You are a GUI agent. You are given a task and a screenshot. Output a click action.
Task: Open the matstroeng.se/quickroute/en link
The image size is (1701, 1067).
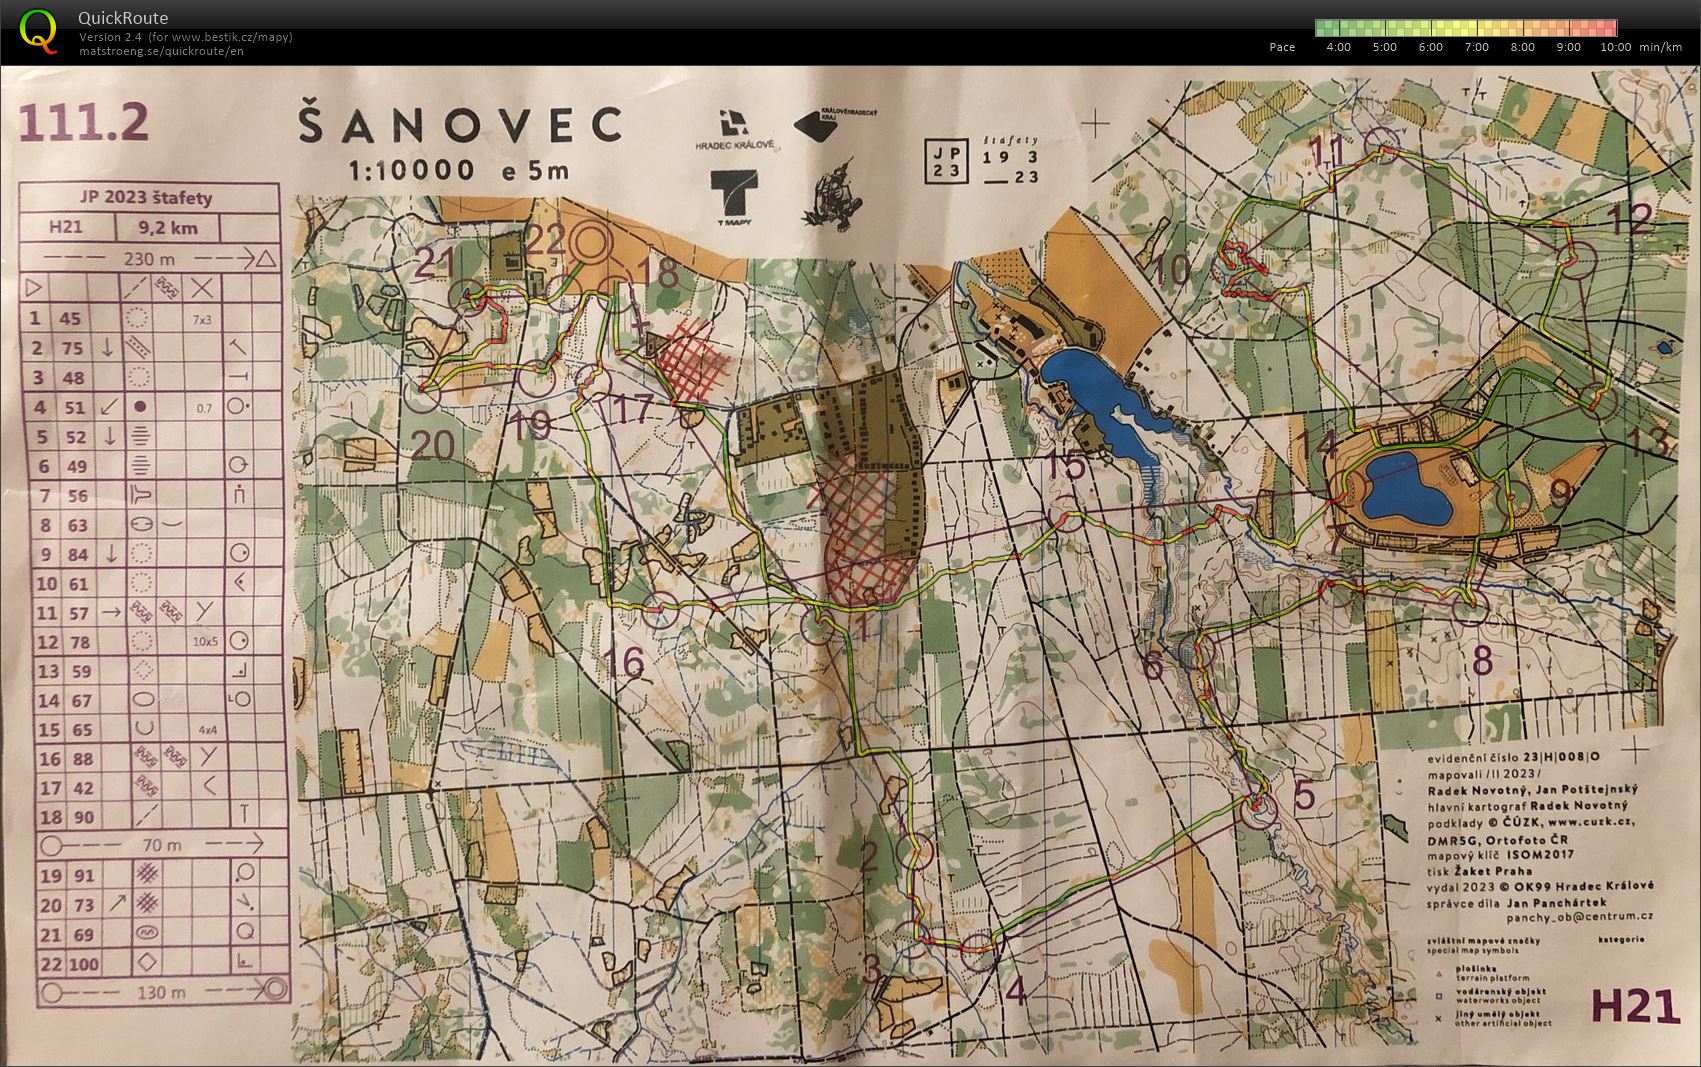pyautogui.click(x=160, y=50)
